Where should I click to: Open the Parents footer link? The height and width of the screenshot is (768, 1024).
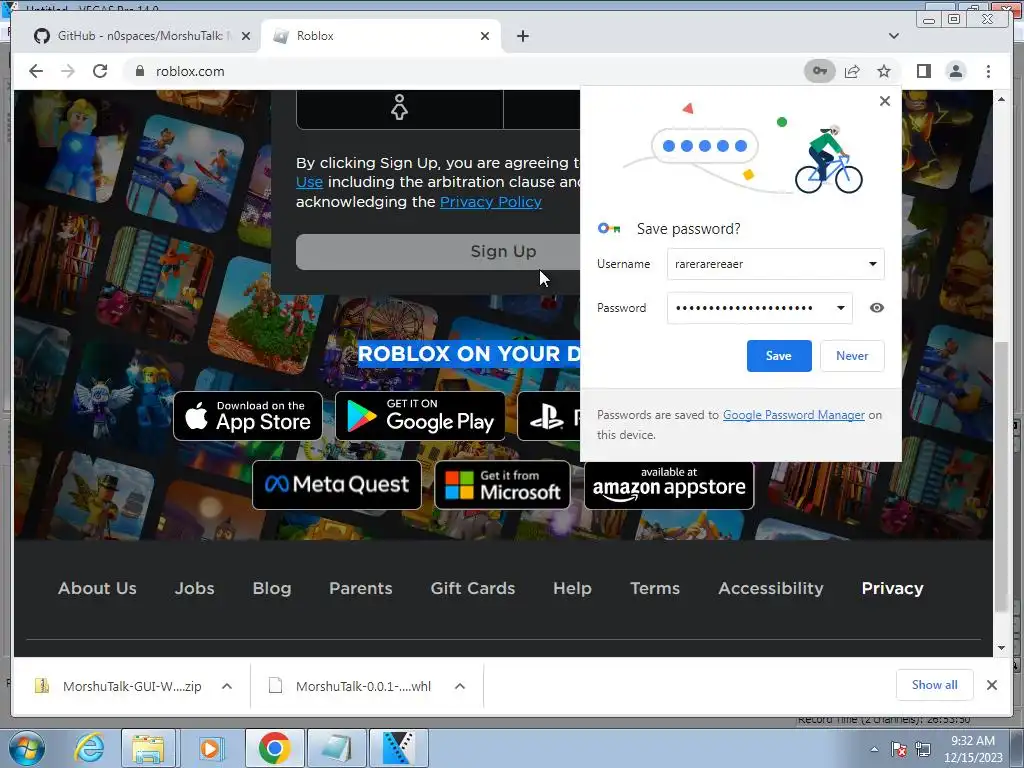(x=360, y=588)
